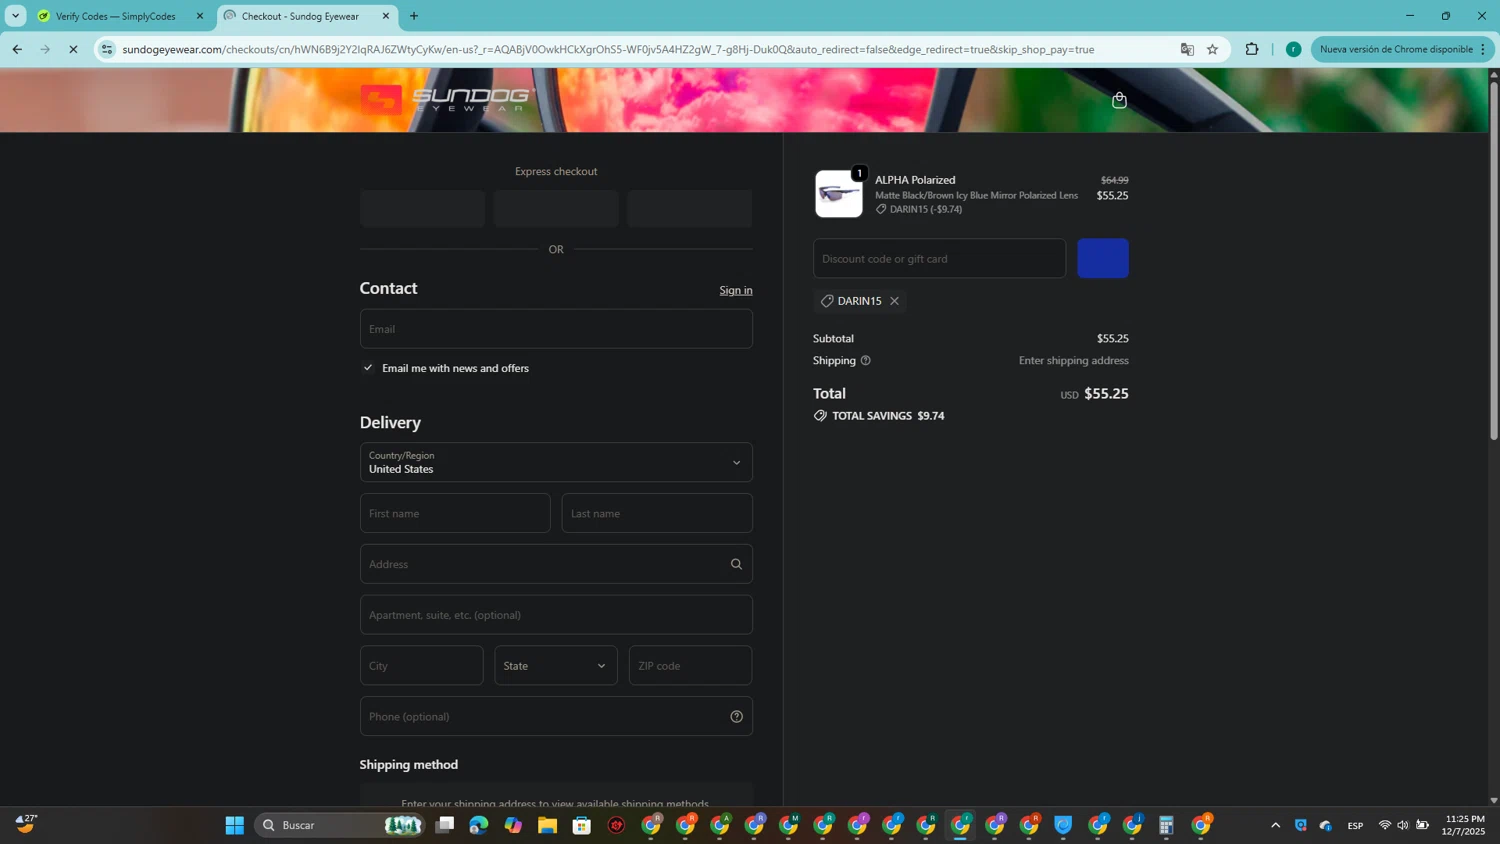This screenshot has height=844, width=1500.
Task: Click the ZIP code field
Action: tap(690, 665)
